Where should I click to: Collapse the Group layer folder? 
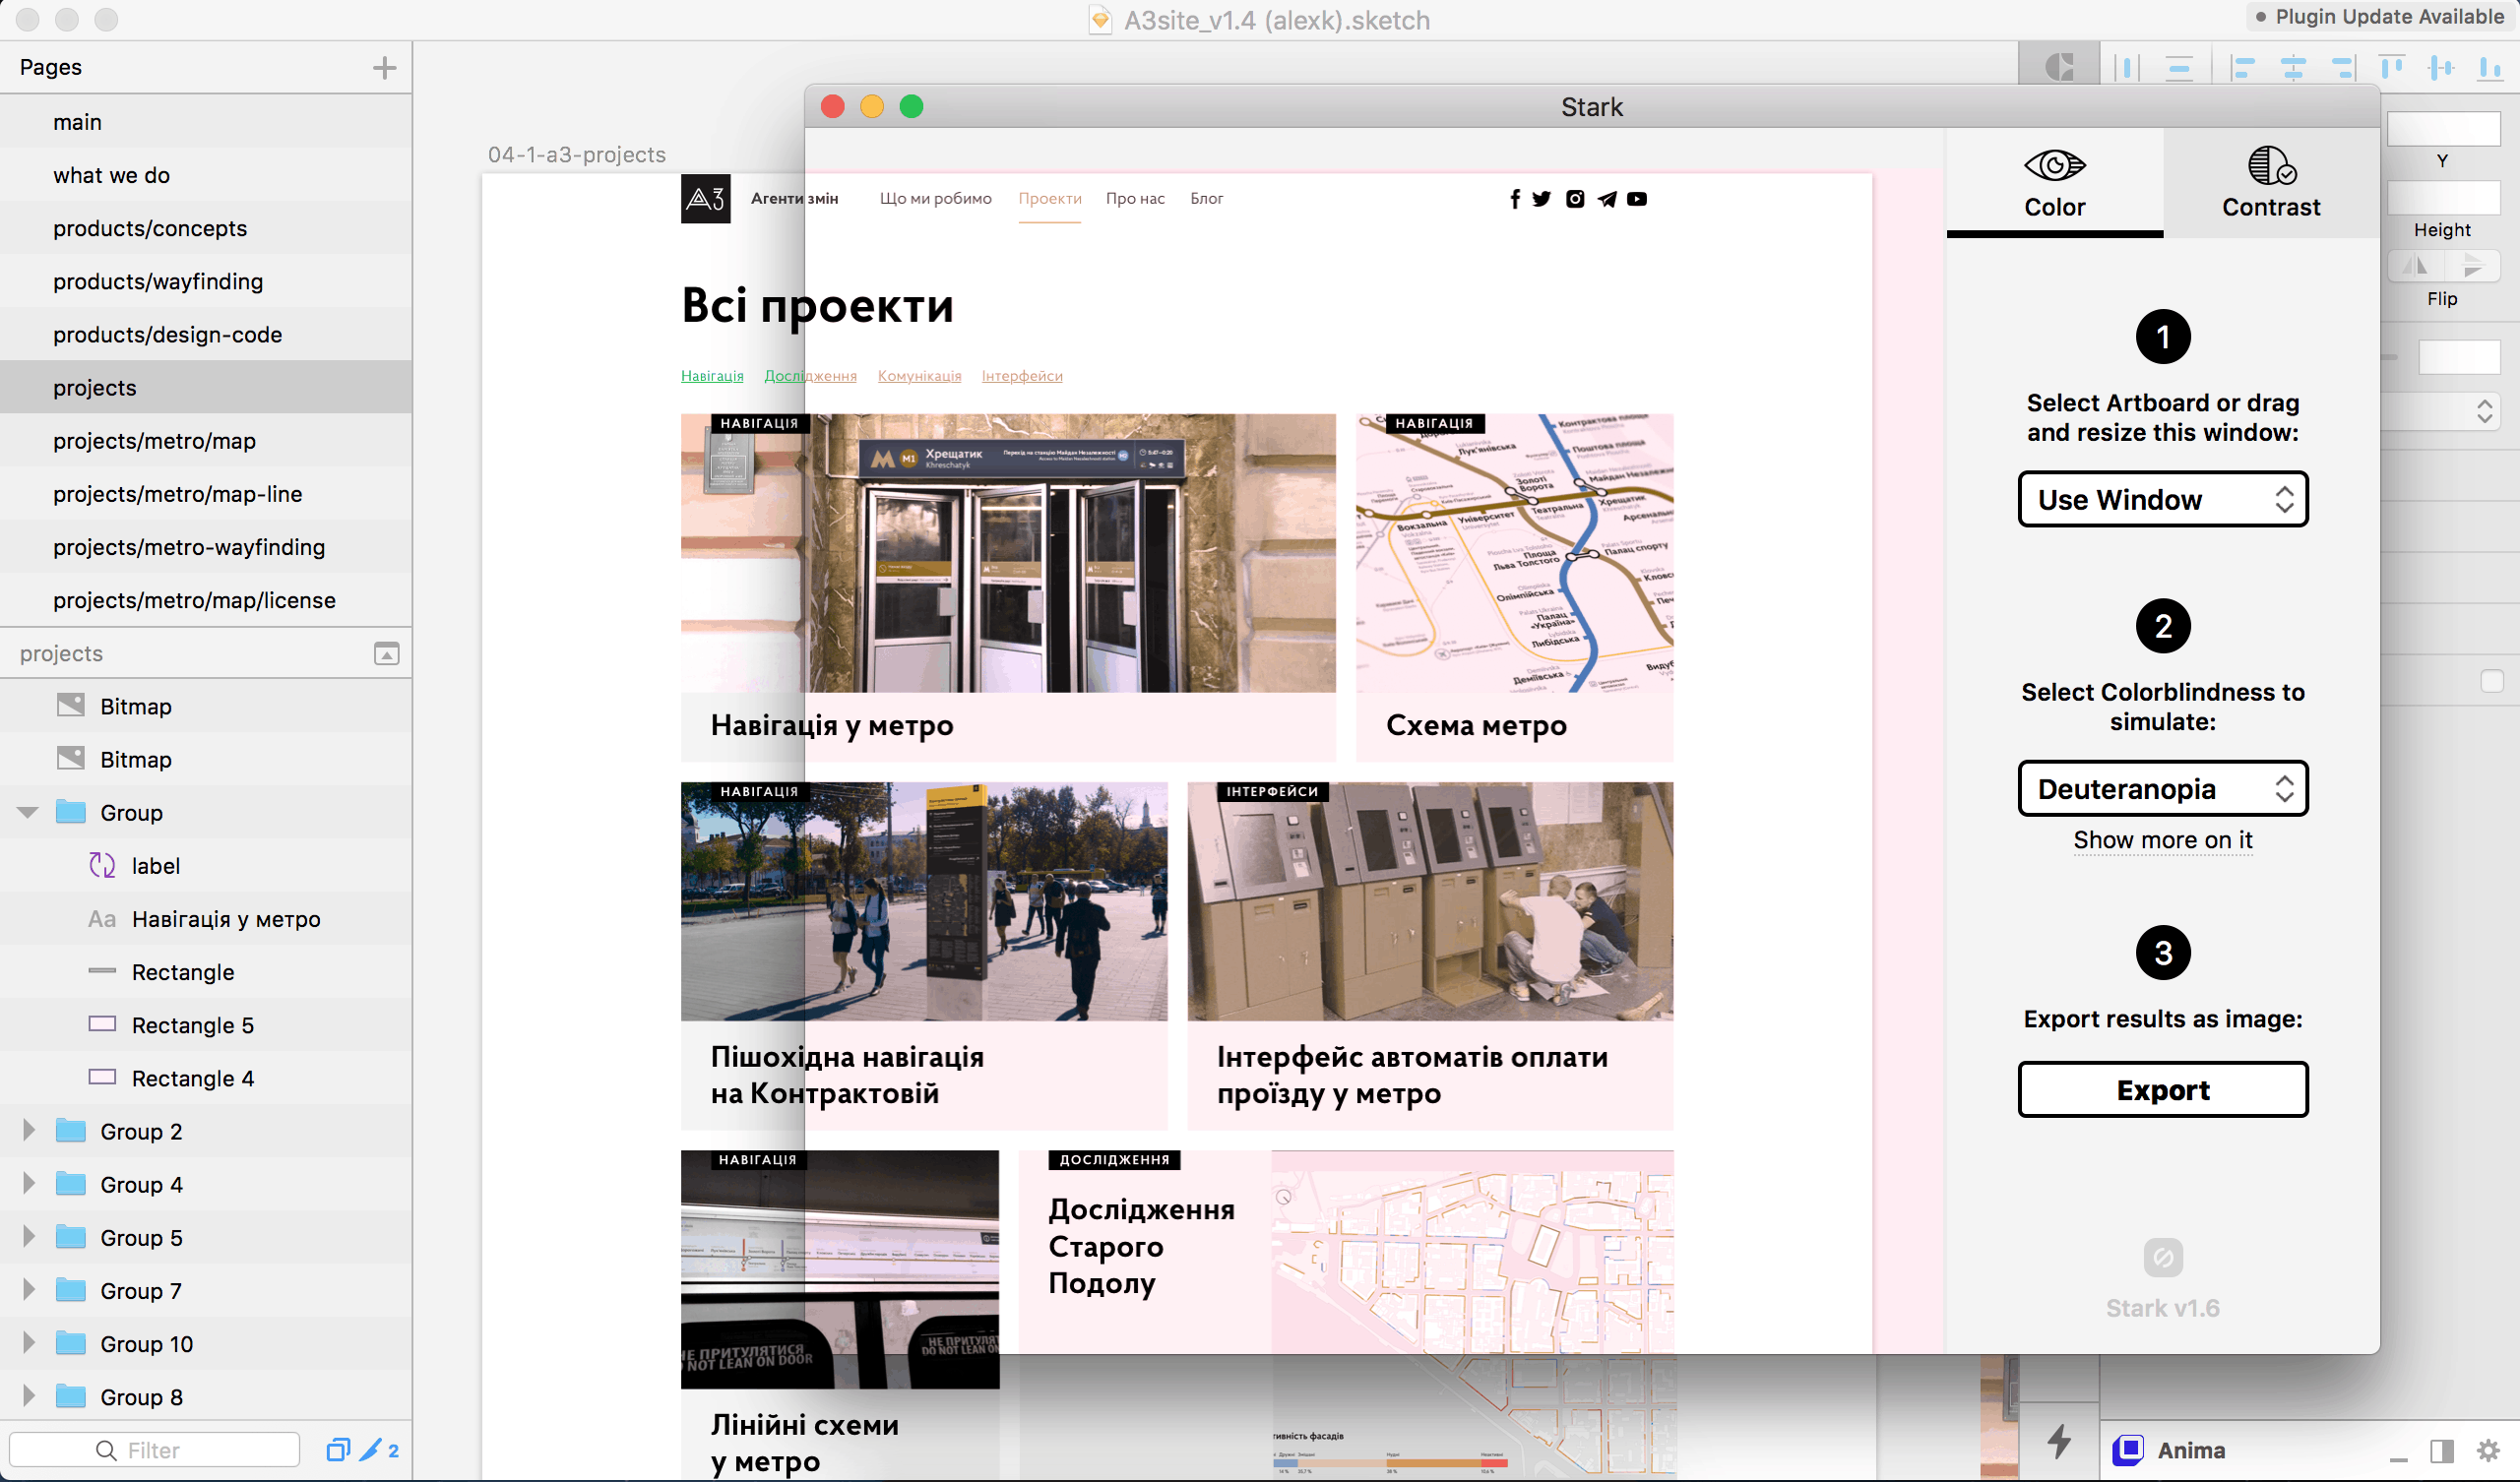28,812
